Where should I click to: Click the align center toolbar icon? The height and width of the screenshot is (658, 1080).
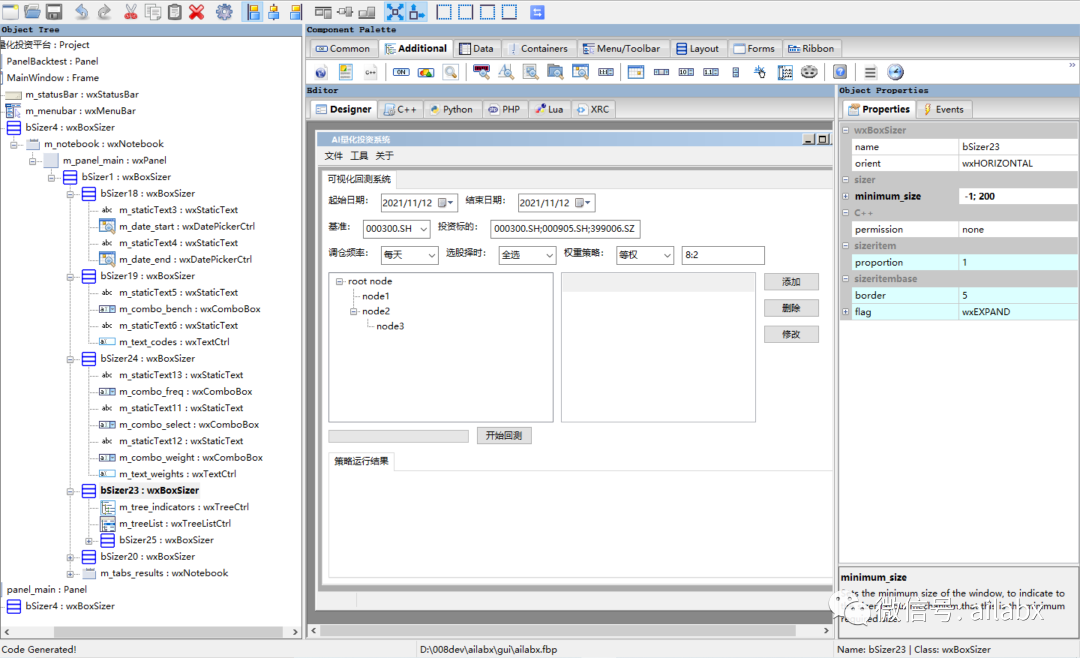[x=274, y=11]
